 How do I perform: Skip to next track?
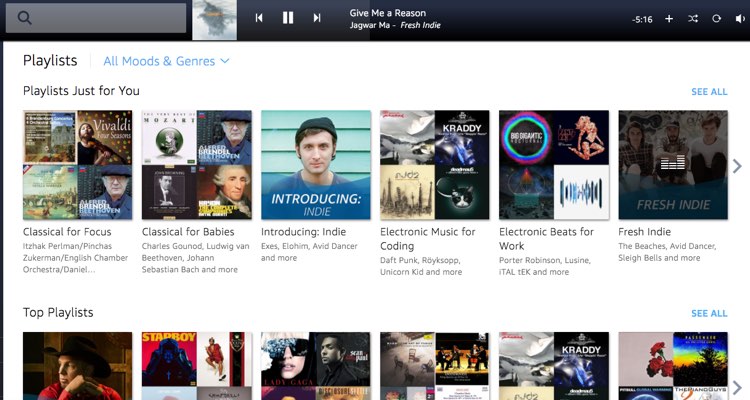tap(317, 18)
